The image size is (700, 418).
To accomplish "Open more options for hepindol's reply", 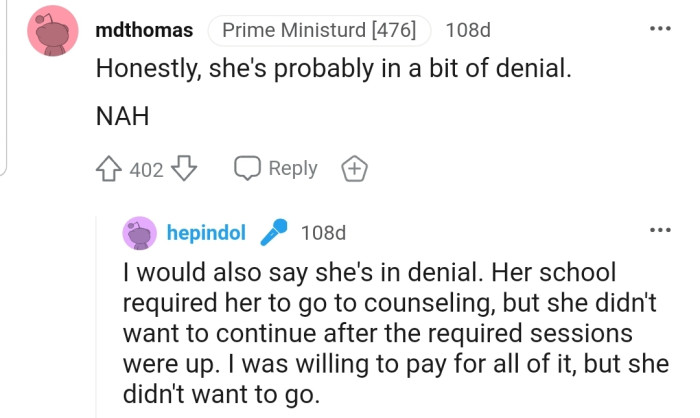I will point(659,231).
